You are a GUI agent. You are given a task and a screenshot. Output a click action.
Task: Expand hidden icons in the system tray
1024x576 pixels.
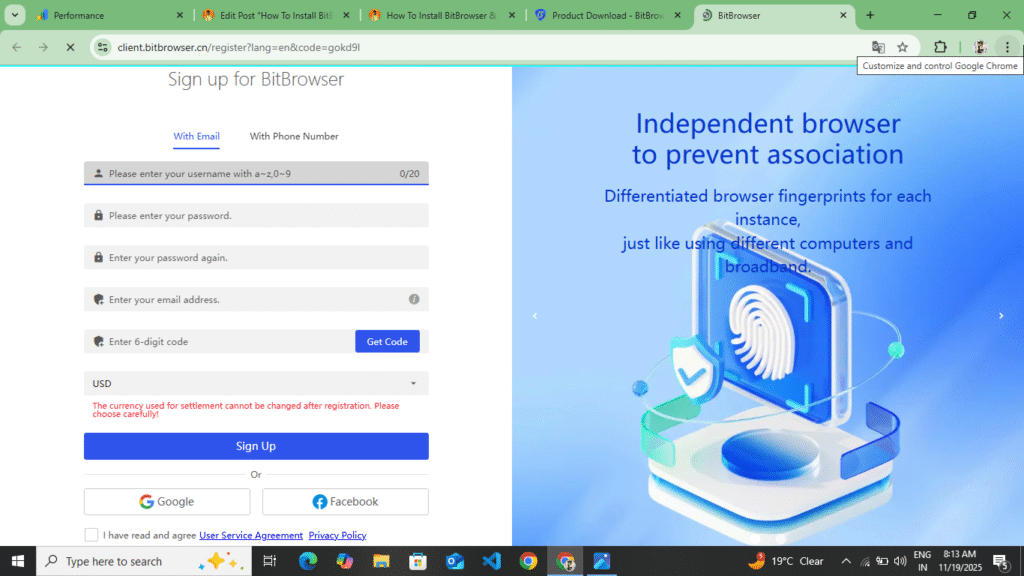tap(846, 561)
